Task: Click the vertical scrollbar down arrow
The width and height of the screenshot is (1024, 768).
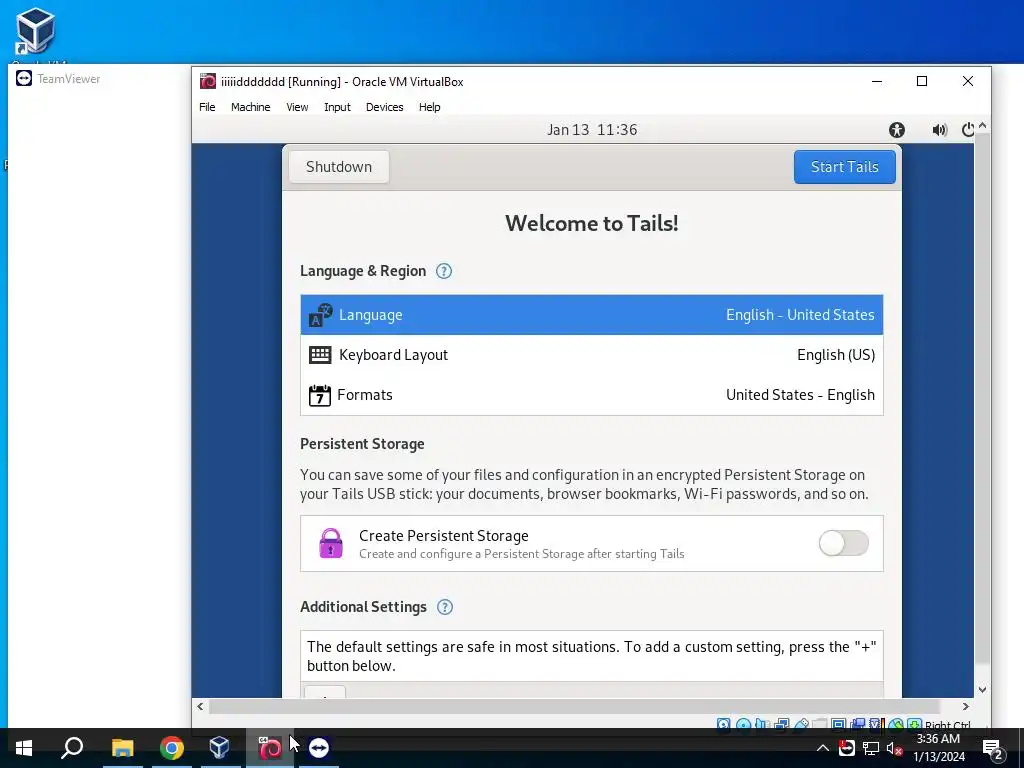Action: tap(982, 690)
